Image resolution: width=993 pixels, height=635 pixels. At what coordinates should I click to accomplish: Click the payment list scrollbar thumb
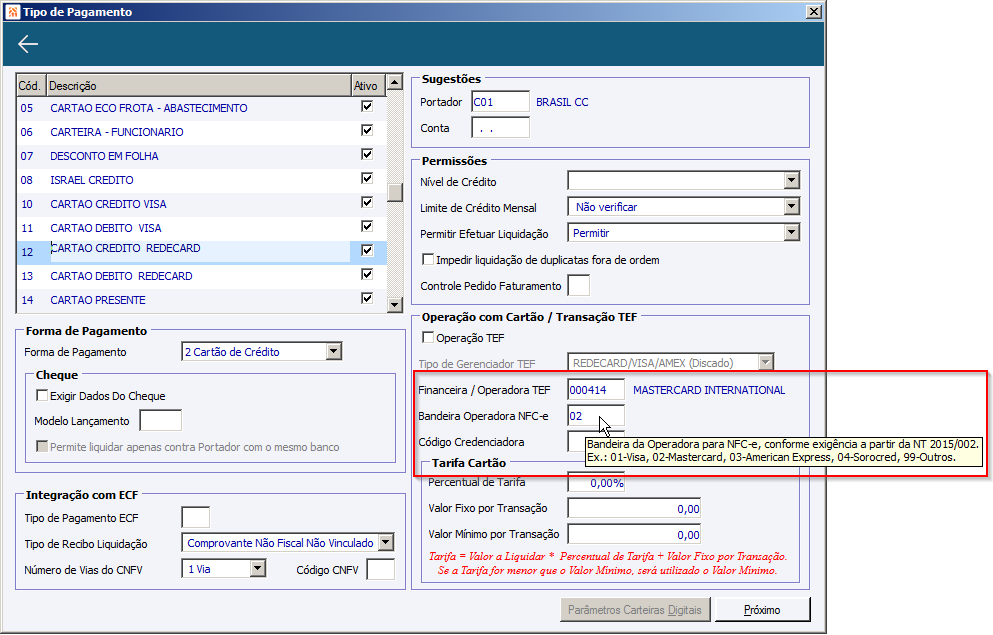395,192
